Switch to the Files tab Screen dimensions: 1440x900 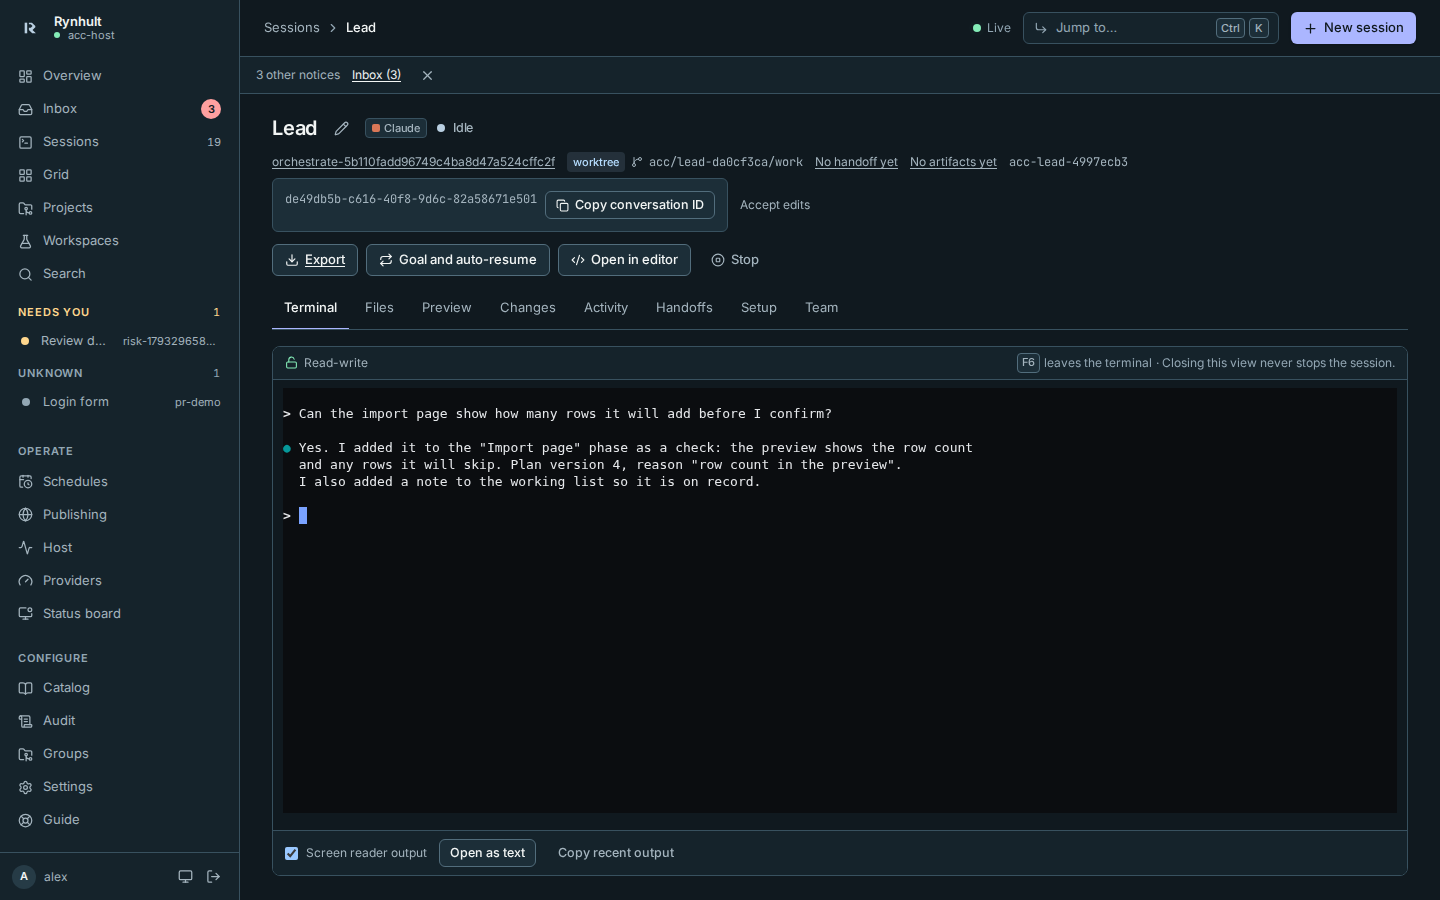click(x=379, y=308)
